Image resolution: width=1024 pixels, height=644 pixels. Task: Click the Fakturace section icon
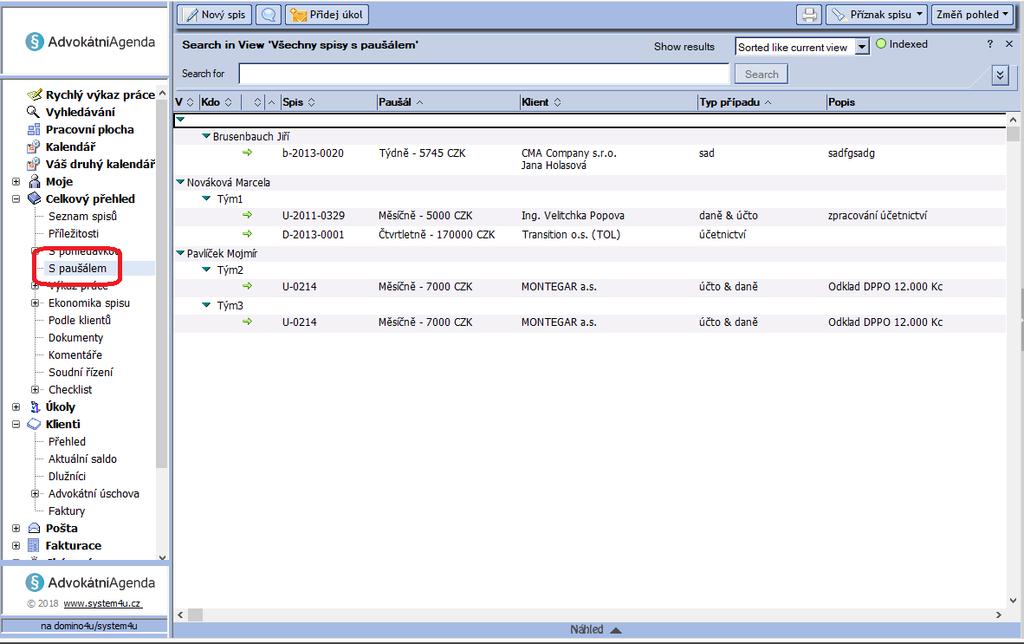(34, 545)
